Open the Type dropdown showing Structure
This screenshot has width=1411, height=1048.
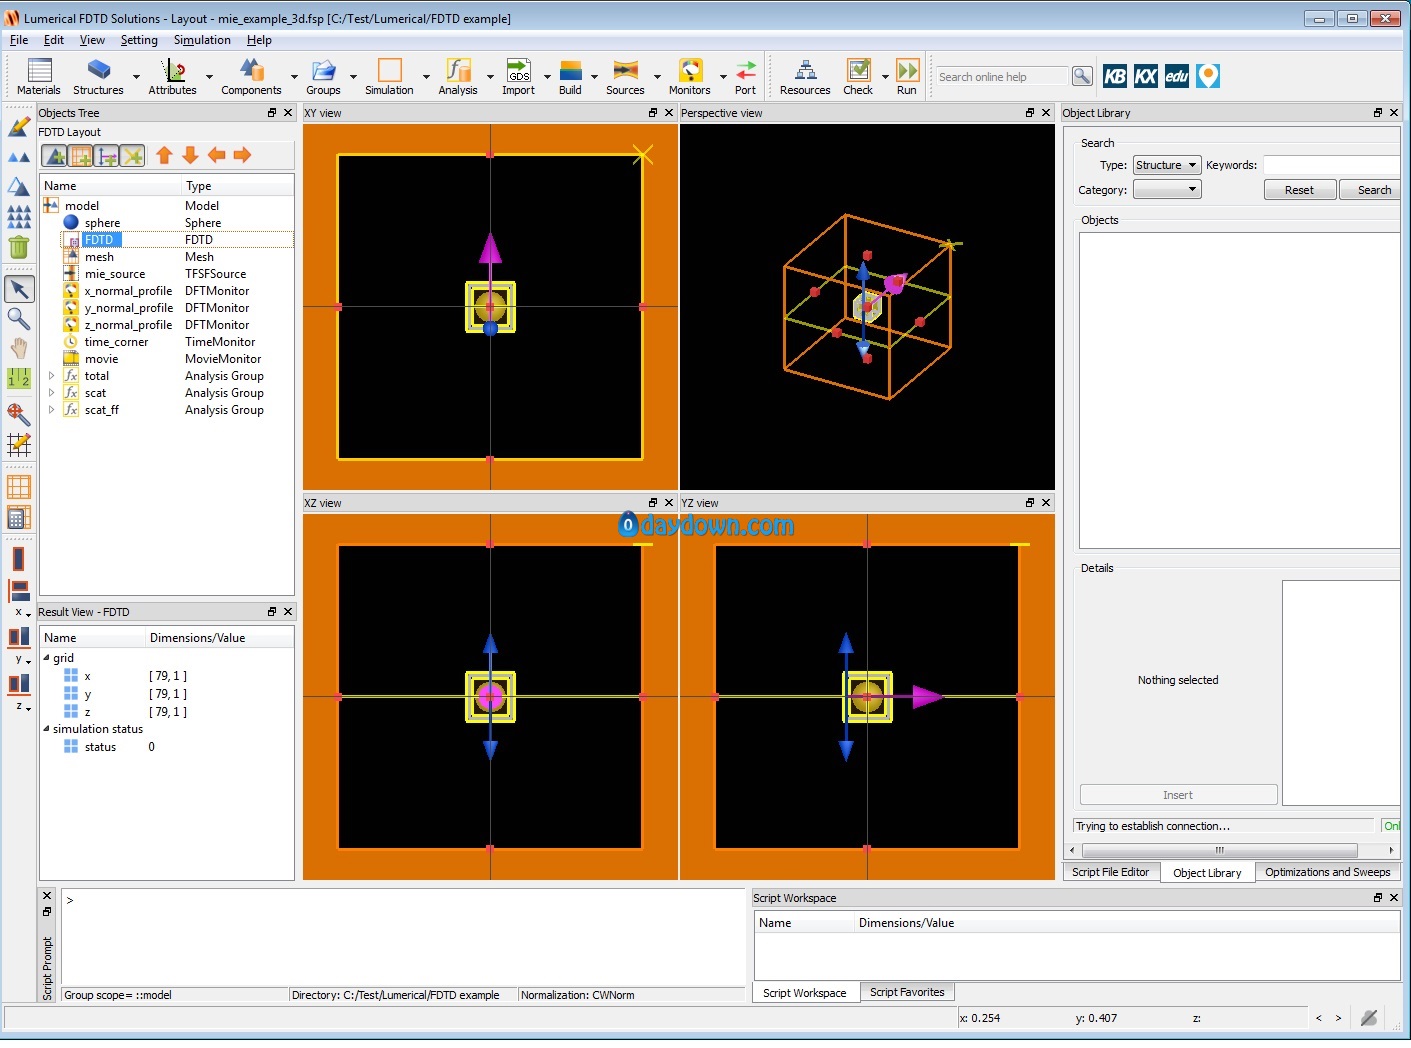1166,165
